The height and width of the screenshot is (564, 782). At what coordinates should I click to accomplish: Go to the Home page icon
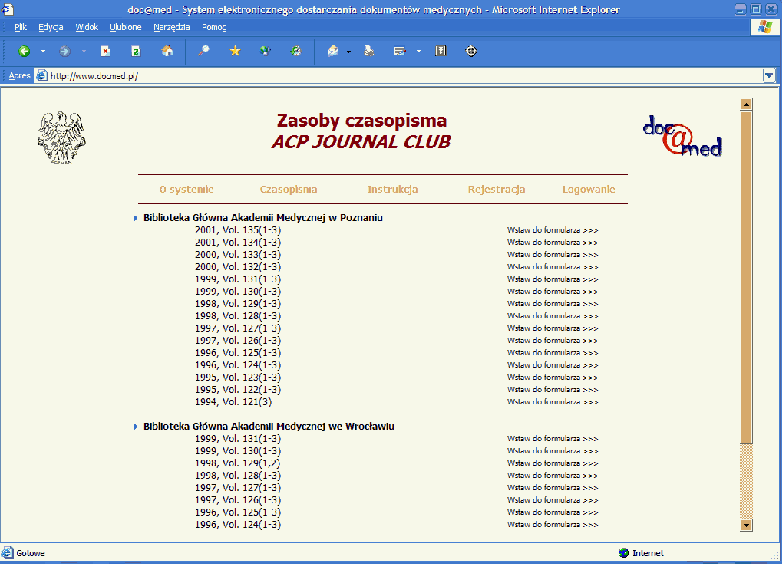167,51
